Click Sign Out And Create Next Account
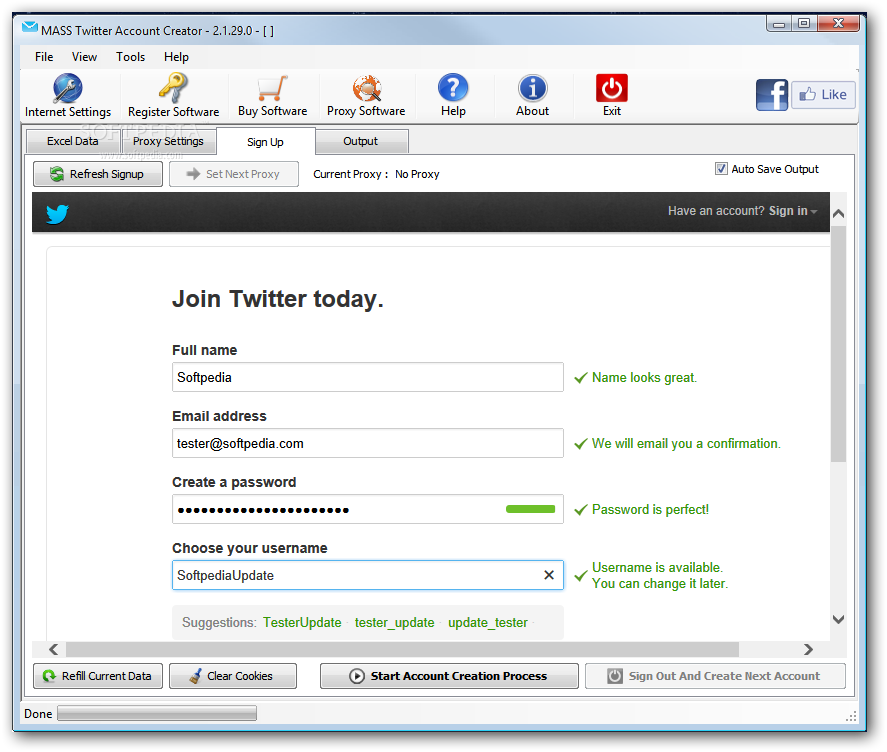 point(715,676)
